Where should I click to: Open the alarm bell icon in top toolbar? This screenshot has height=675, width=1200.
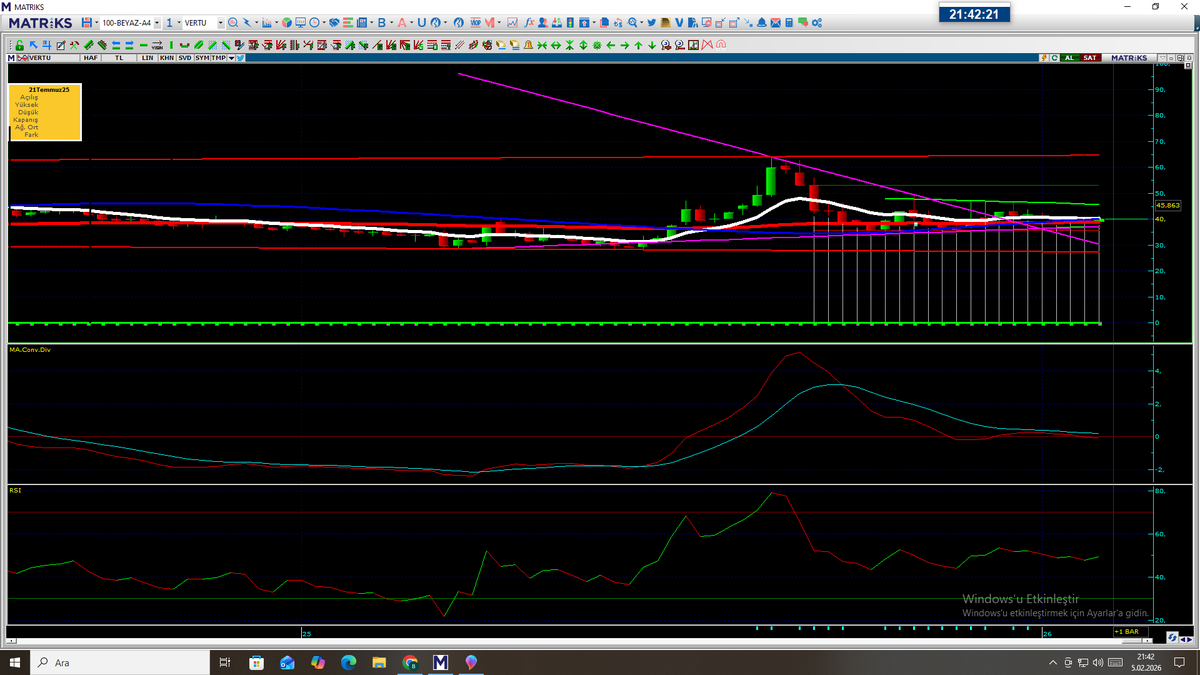(761, 22)
